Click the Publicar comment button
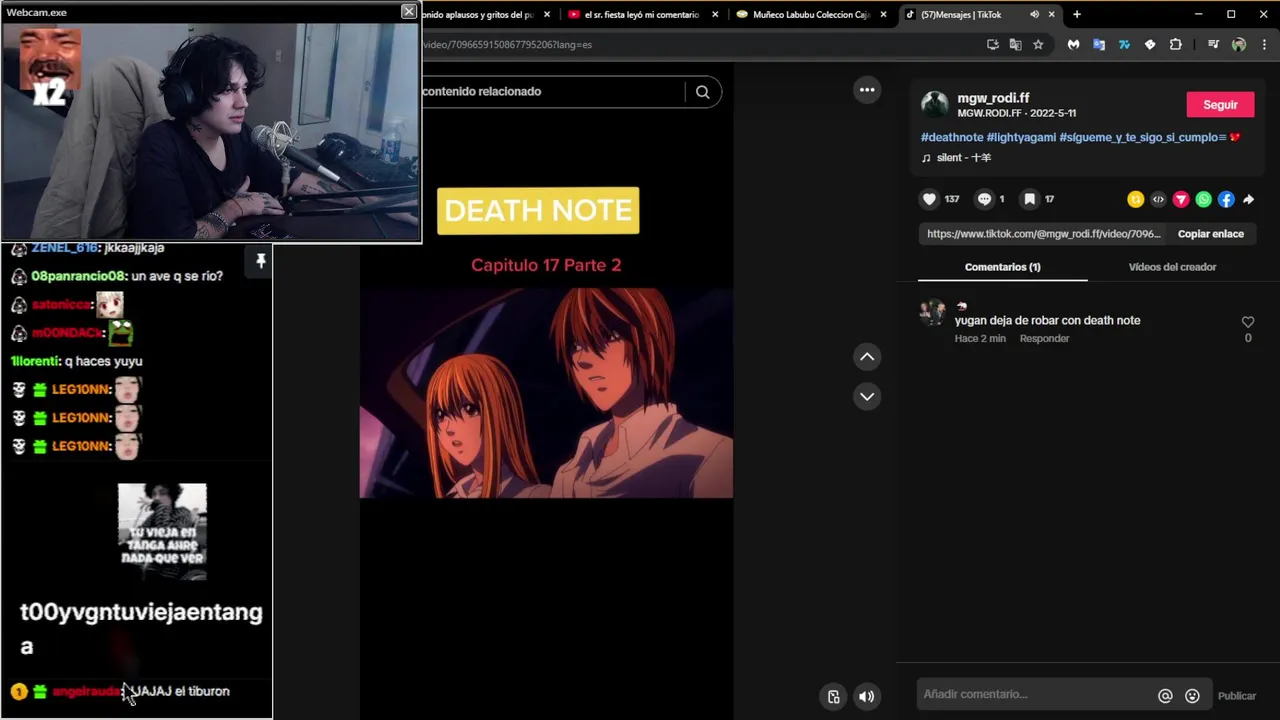The height and width of the screenshot is (720, 1280). pyautogui.click(x=1236, y=696)
